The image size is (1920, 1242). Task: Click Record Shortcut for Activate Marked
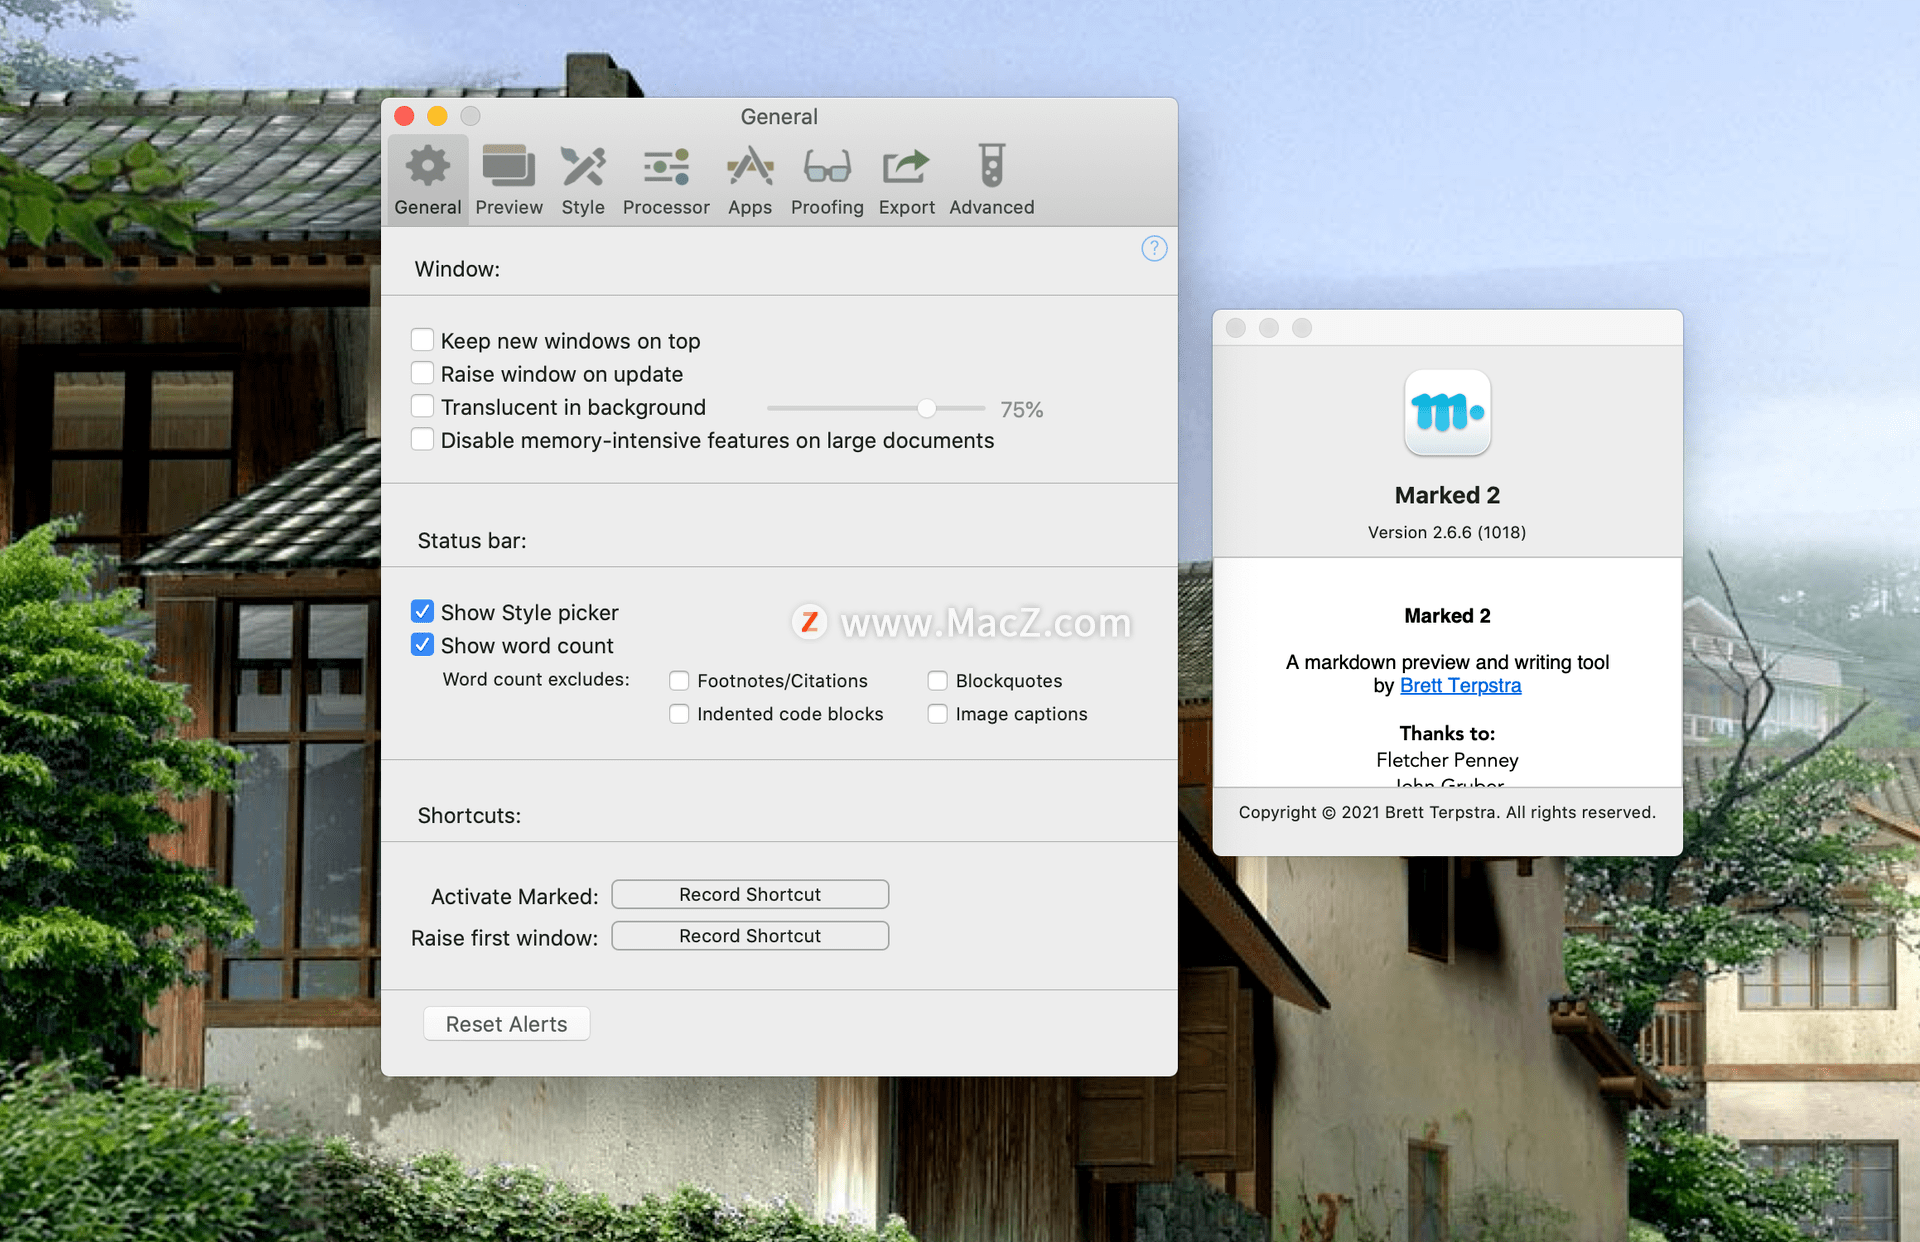750,894
